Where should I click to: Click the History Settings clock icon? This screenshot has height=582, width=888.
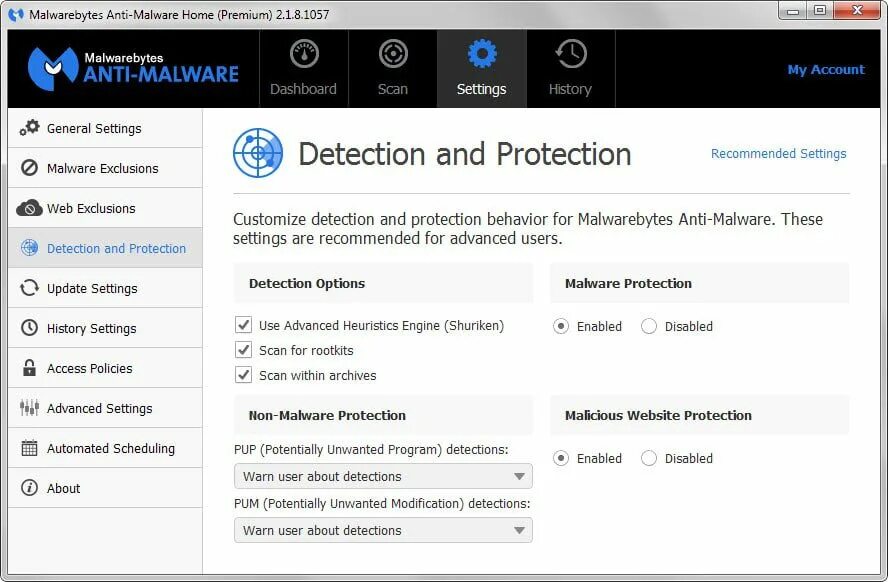tap(28, 328)
